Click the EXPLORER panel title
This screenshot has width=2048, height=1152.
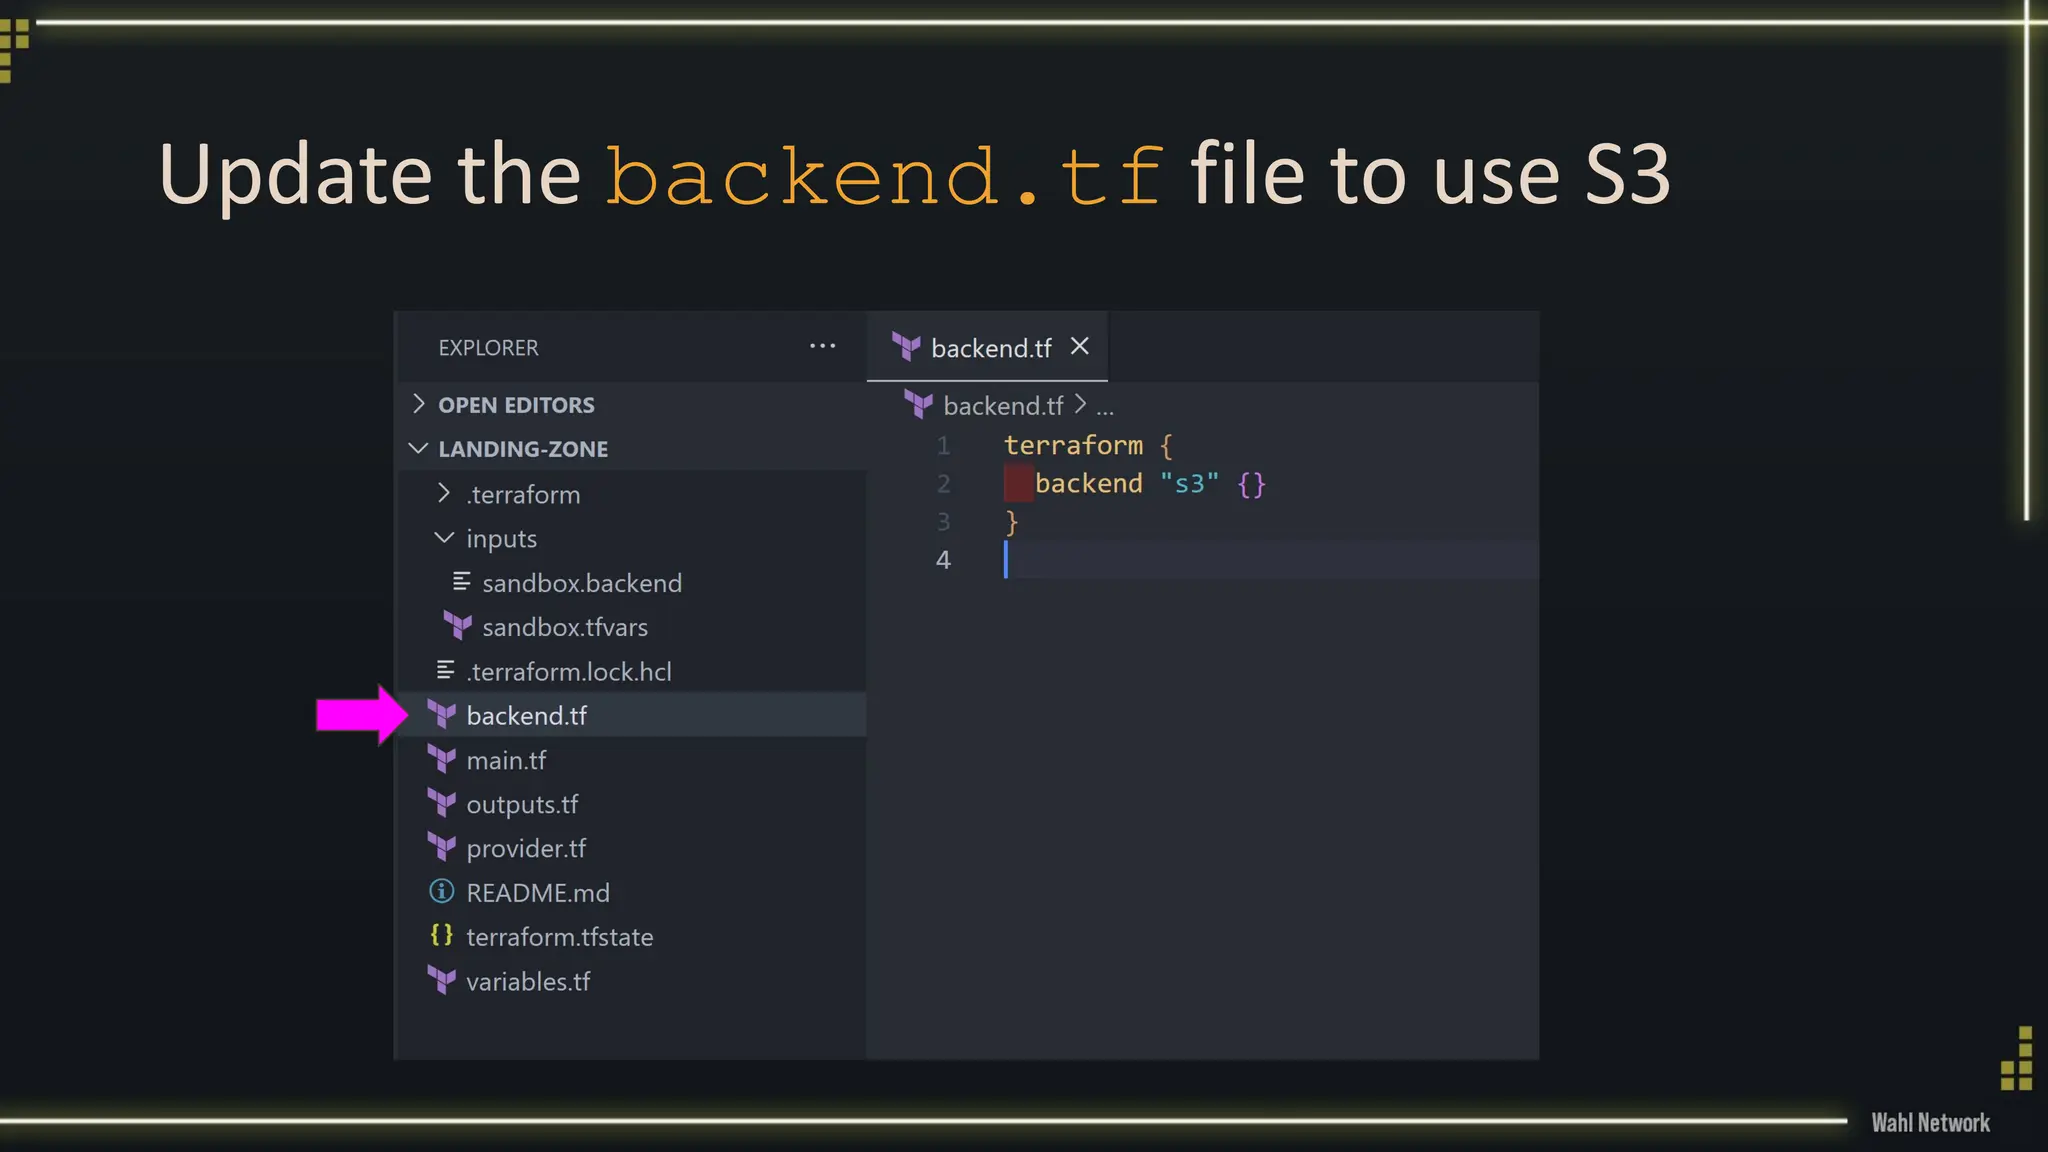click(x=488, y=348)
